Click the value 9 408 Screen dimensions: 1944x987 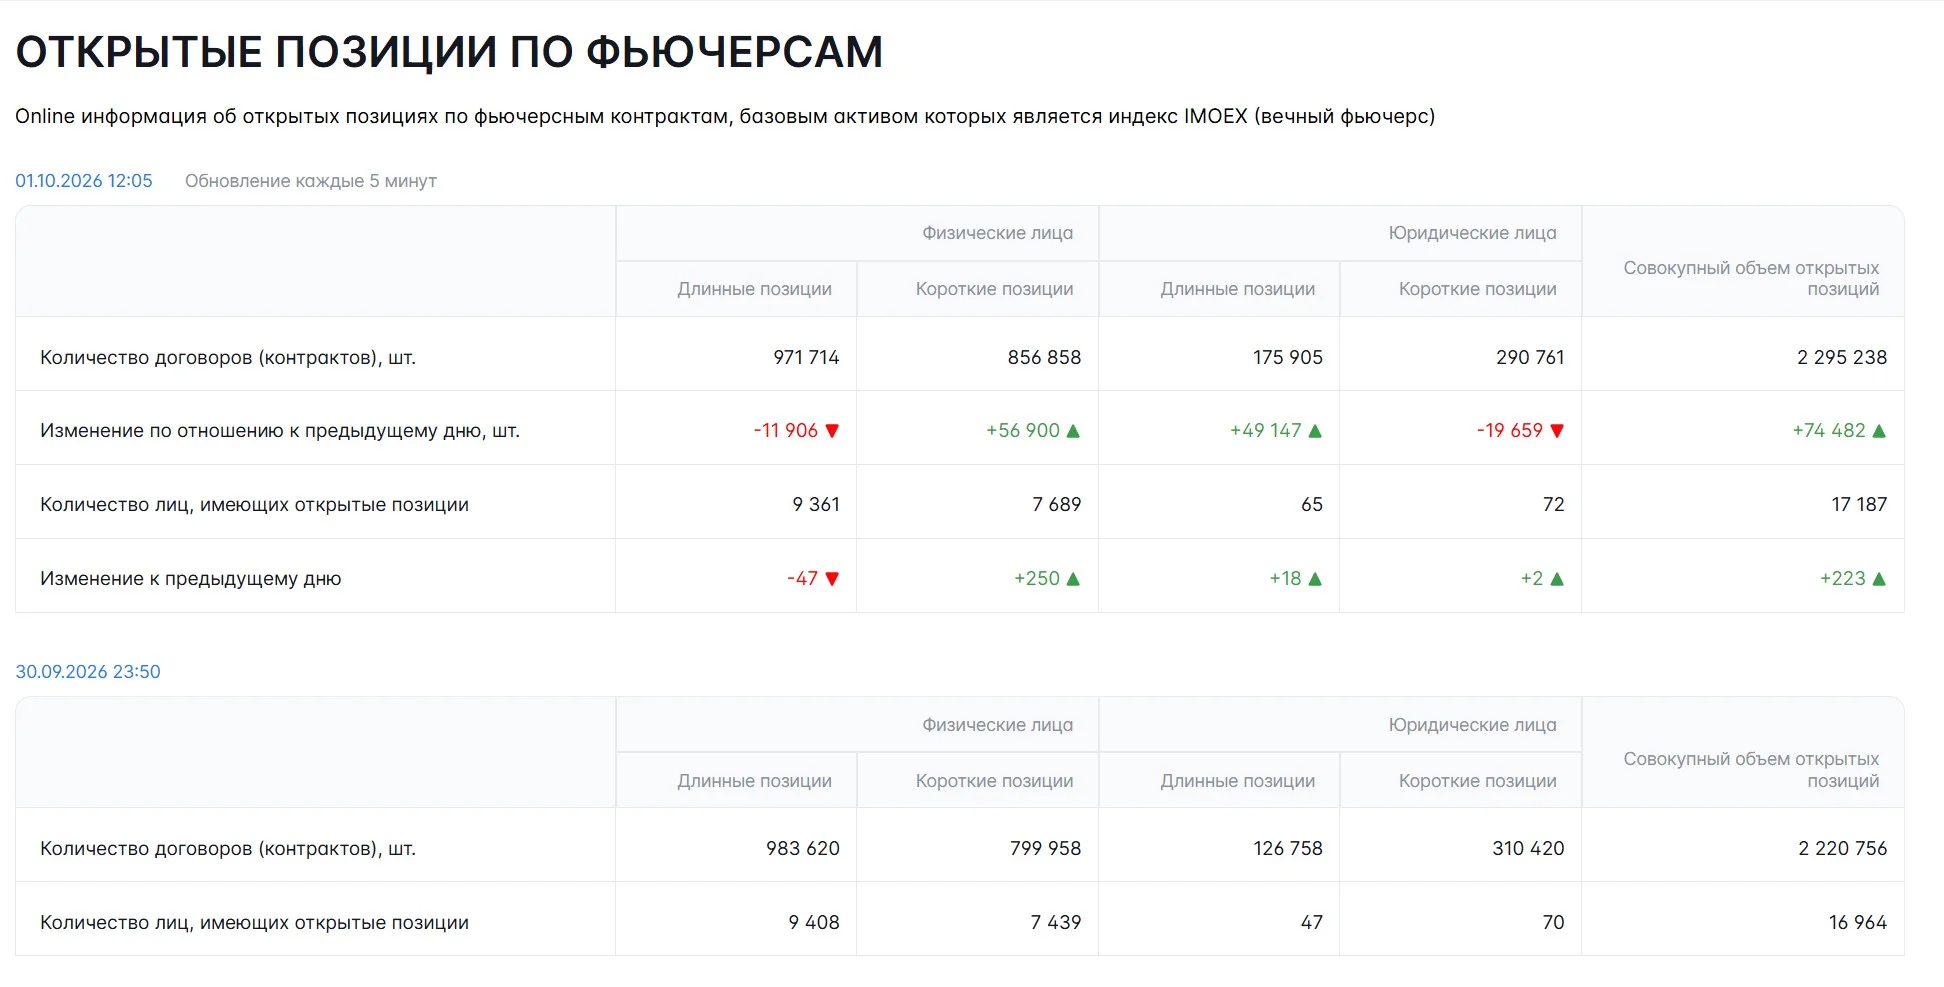coord(814,923)
